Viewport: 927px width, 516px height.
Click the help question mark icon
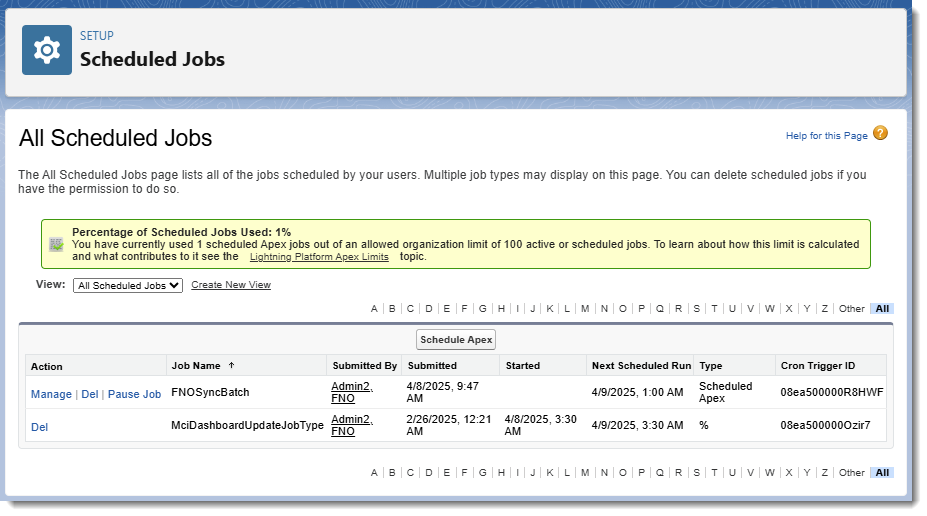880,134
